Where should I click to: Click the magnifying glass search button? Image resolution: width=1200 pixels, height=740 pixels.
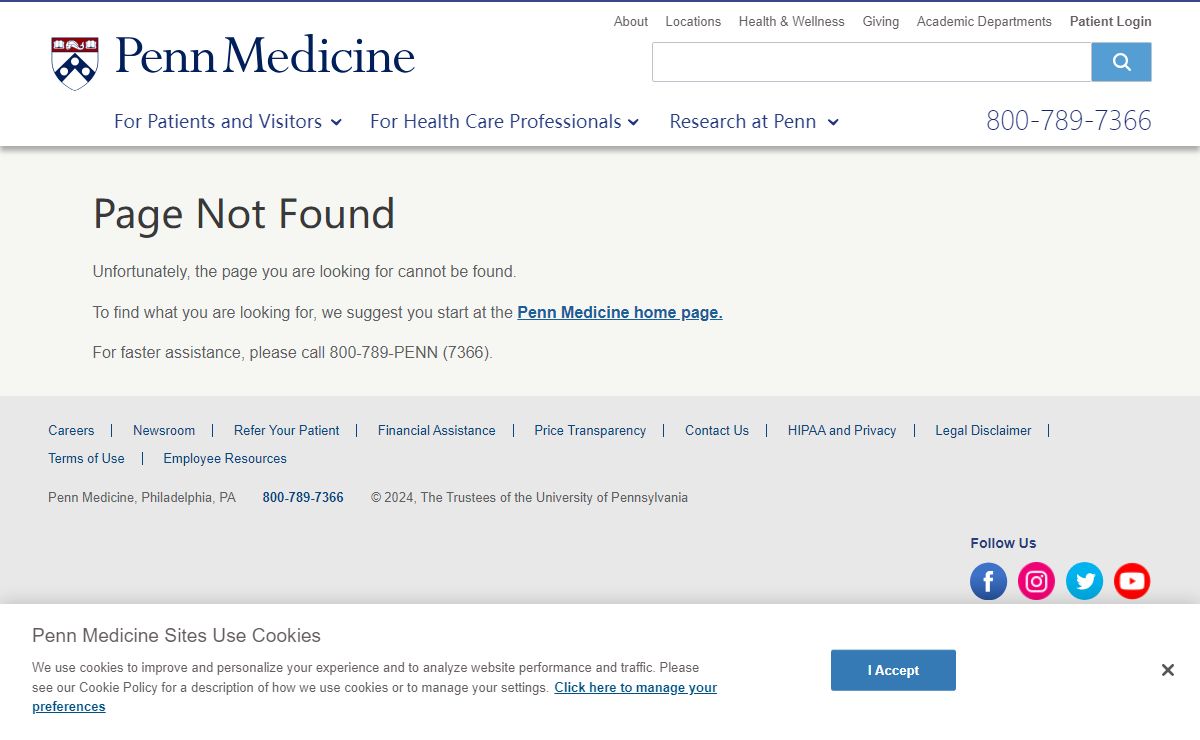tap(1121, 62)
